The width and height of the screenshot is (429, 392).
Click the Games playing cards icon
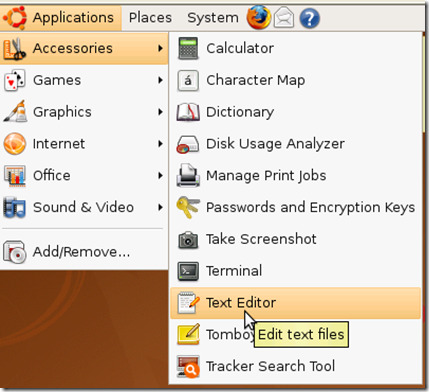point(14,80)
